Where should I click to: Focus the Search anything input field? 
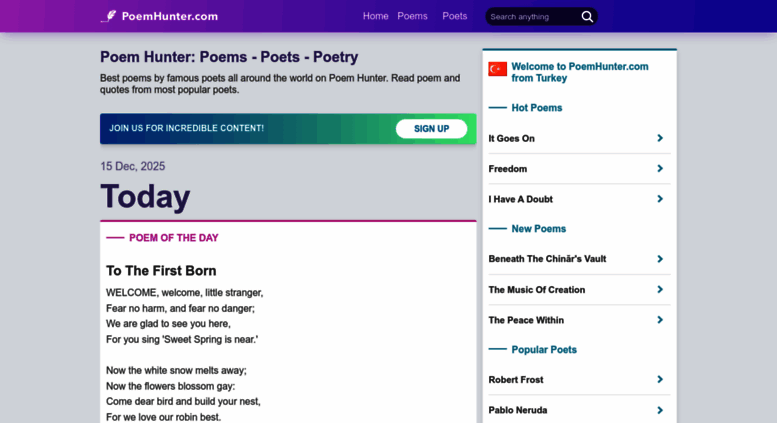[x=530, y=16]
